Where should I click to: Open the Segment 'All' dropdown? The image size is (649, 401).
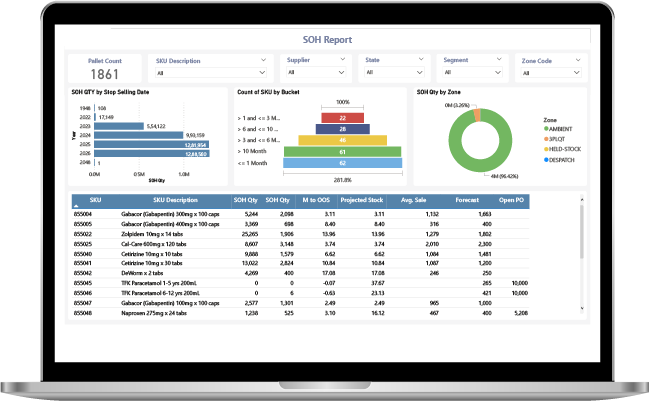click(472, 72)
